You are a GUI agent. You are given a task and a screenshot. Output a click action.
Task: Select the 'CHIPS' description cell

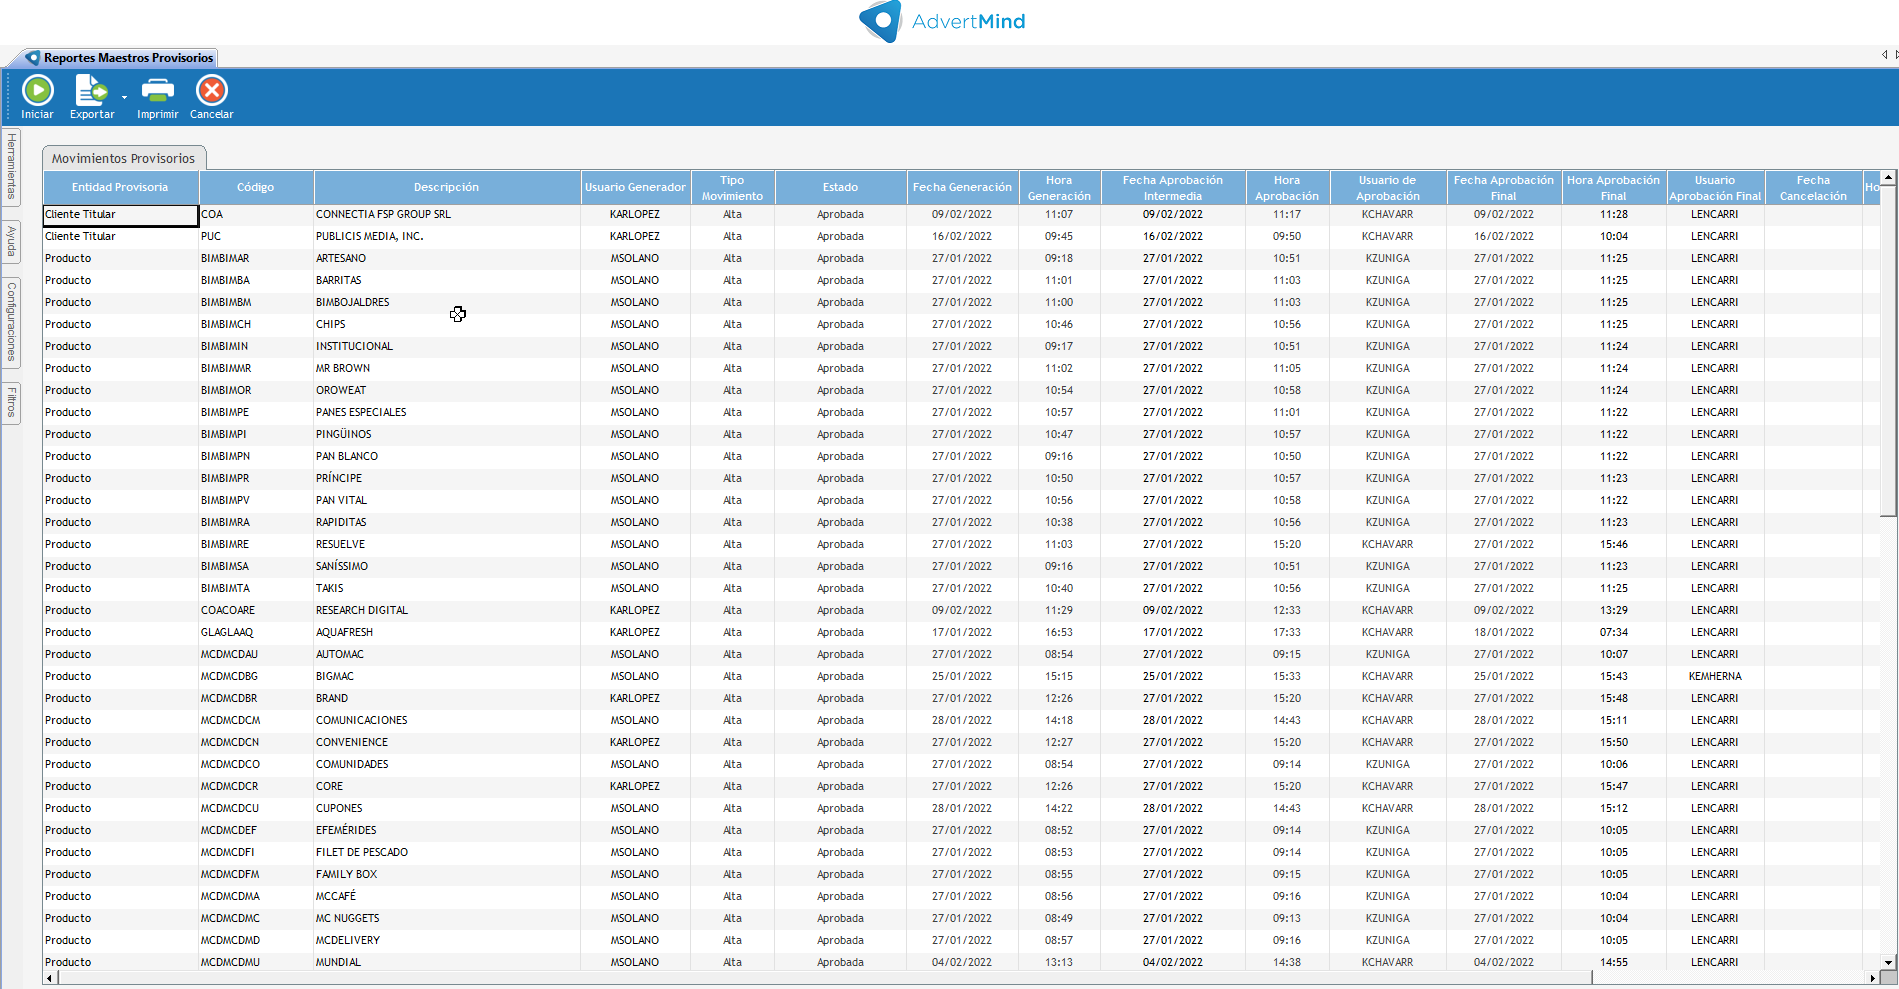[447, 324]
